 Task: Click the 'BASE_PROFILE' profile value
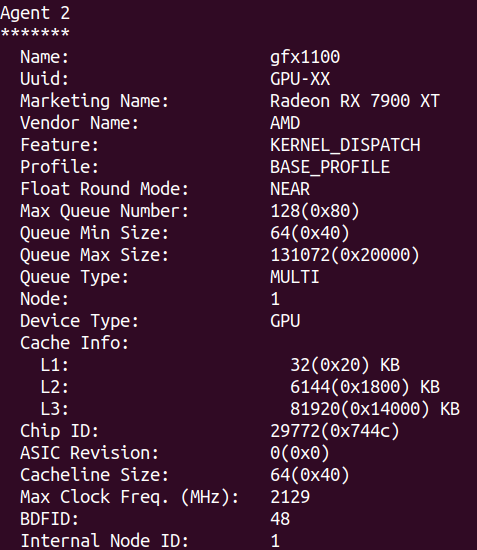click(x=330, y=167)
